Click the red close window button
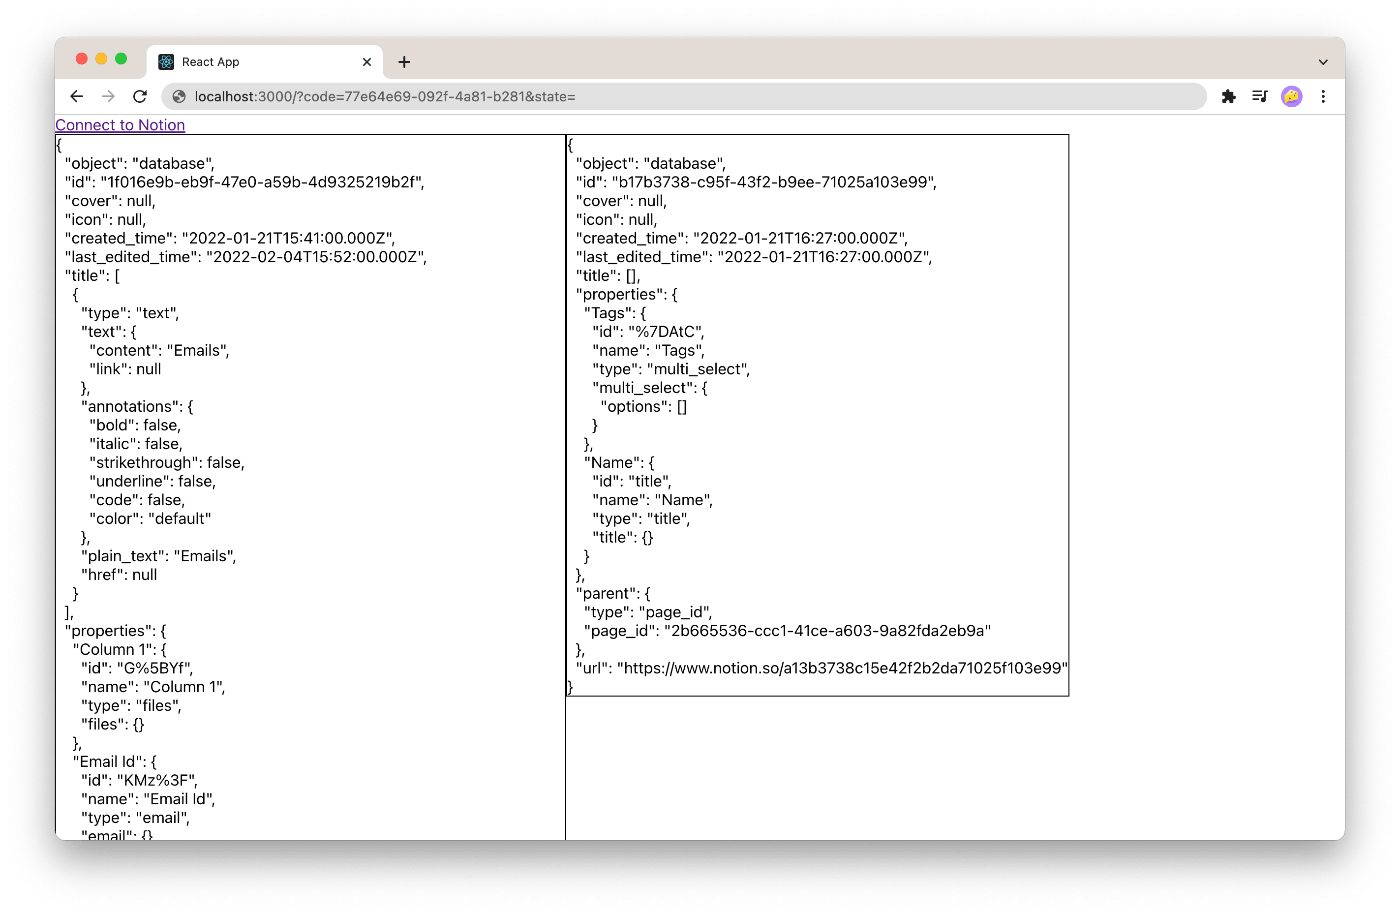The width and height of the screenshot is (1400, 913). [x=82, y=59]
